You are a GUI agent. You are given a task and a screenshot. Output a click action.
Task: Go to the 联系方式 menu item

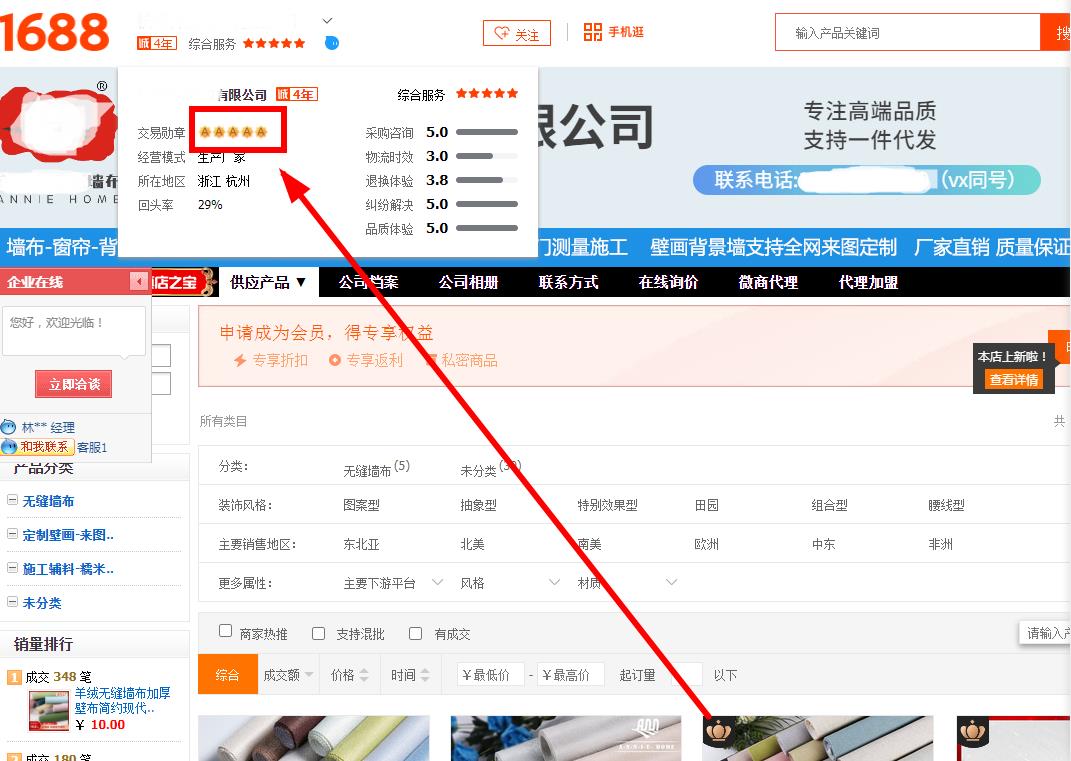[568, 283]
